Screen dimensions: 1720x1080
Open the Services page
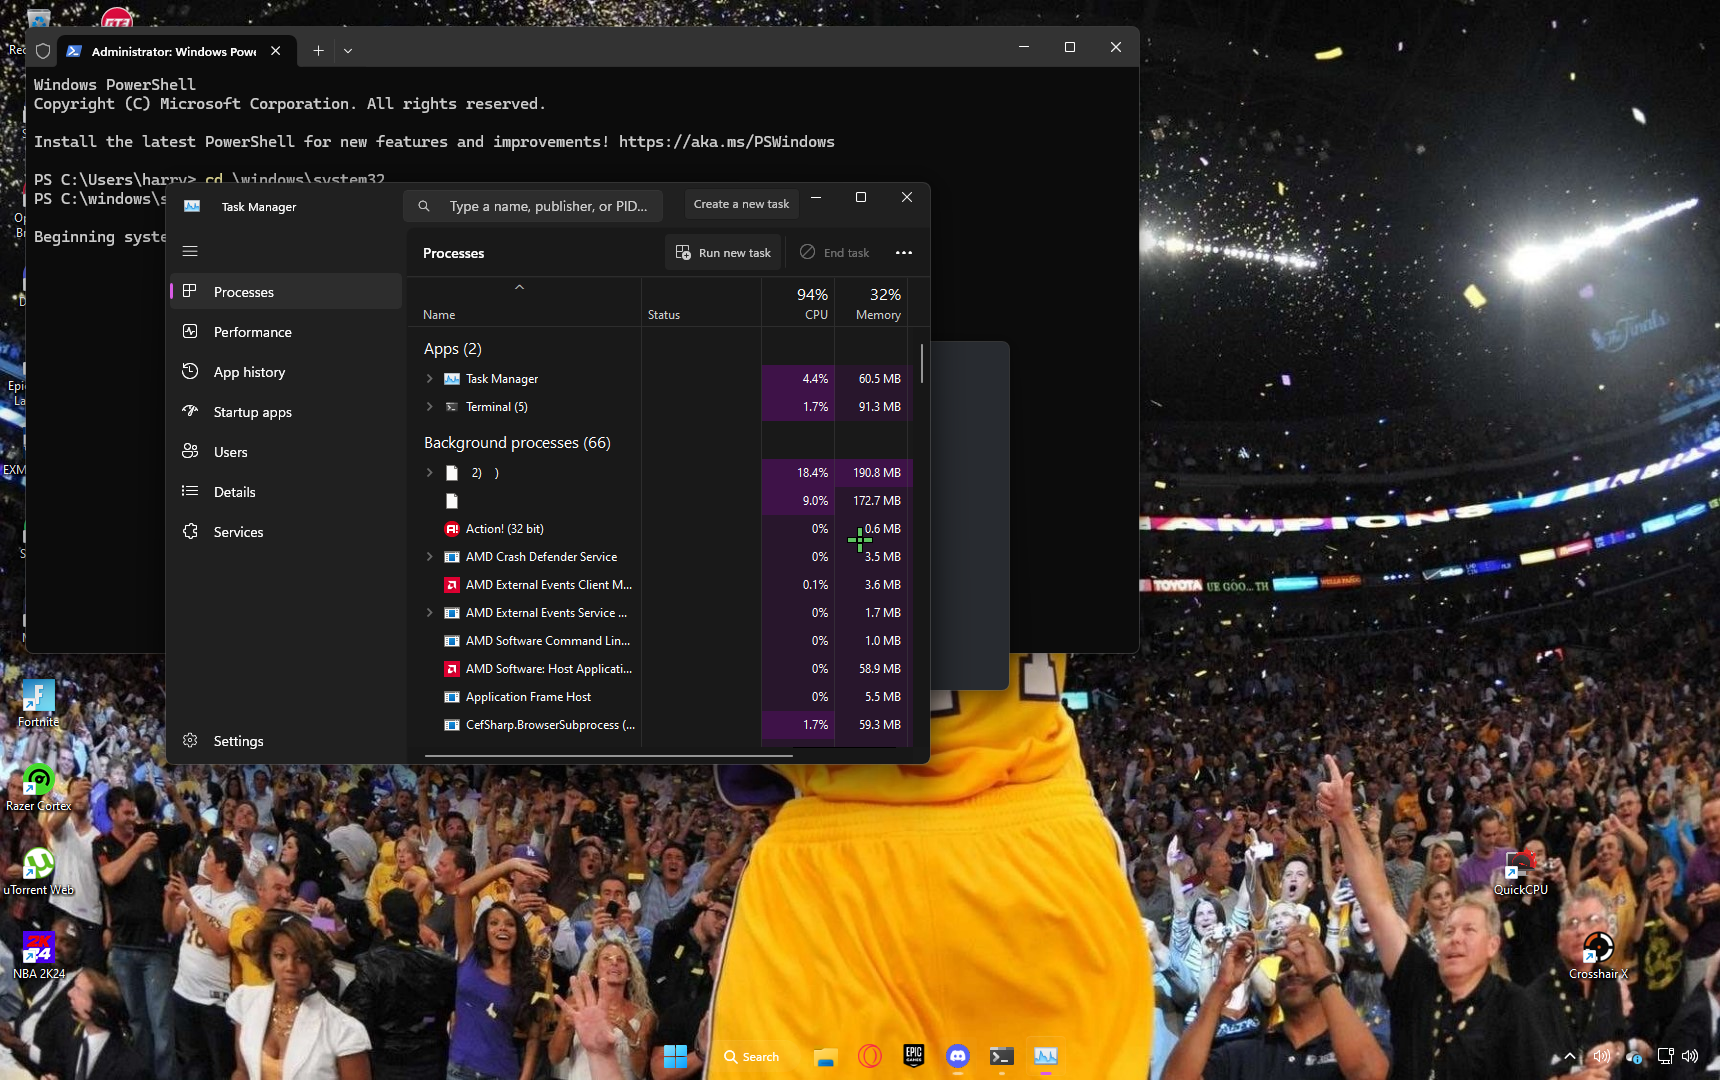point(286,532)
